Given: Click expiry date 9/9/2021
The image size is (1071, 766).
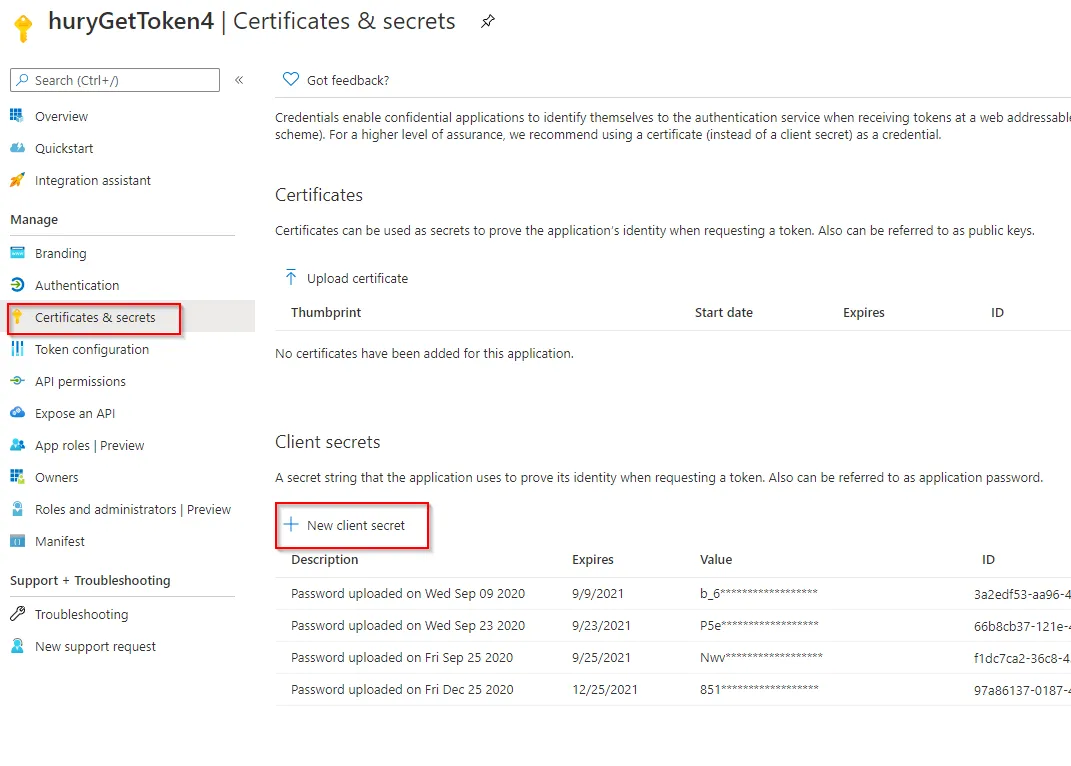Looking at the screenshot, I should (x=598, y=594).
